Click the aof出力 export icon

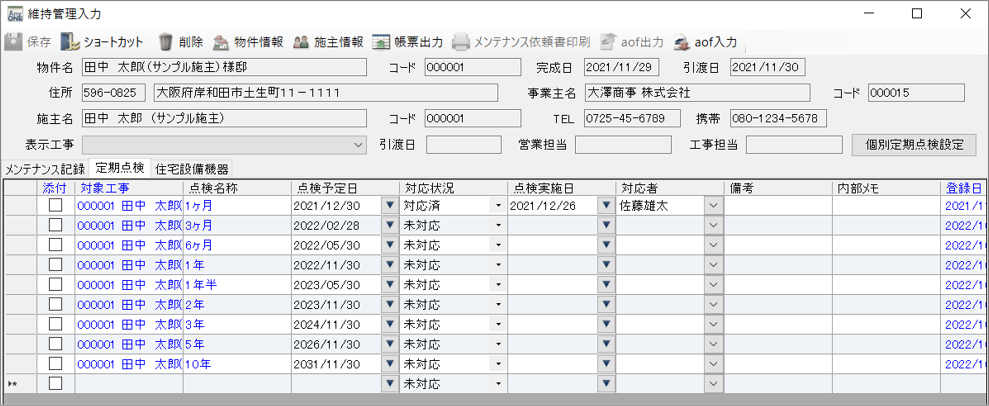point(608,42)
